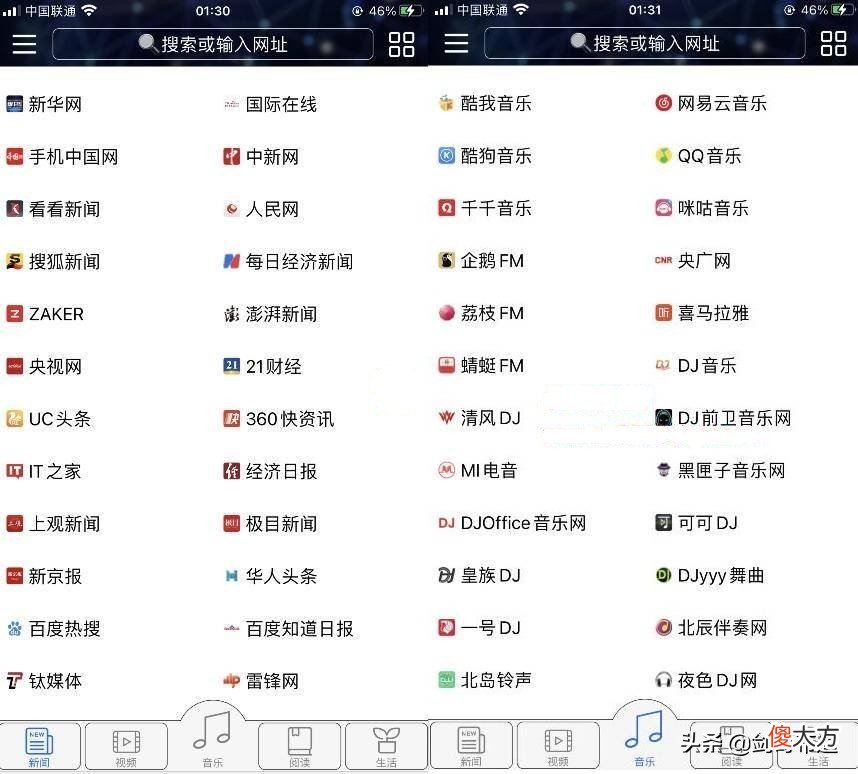Open tab grid icon in the left screen
Screen dimensions: 858x774
tap(401, 44)
